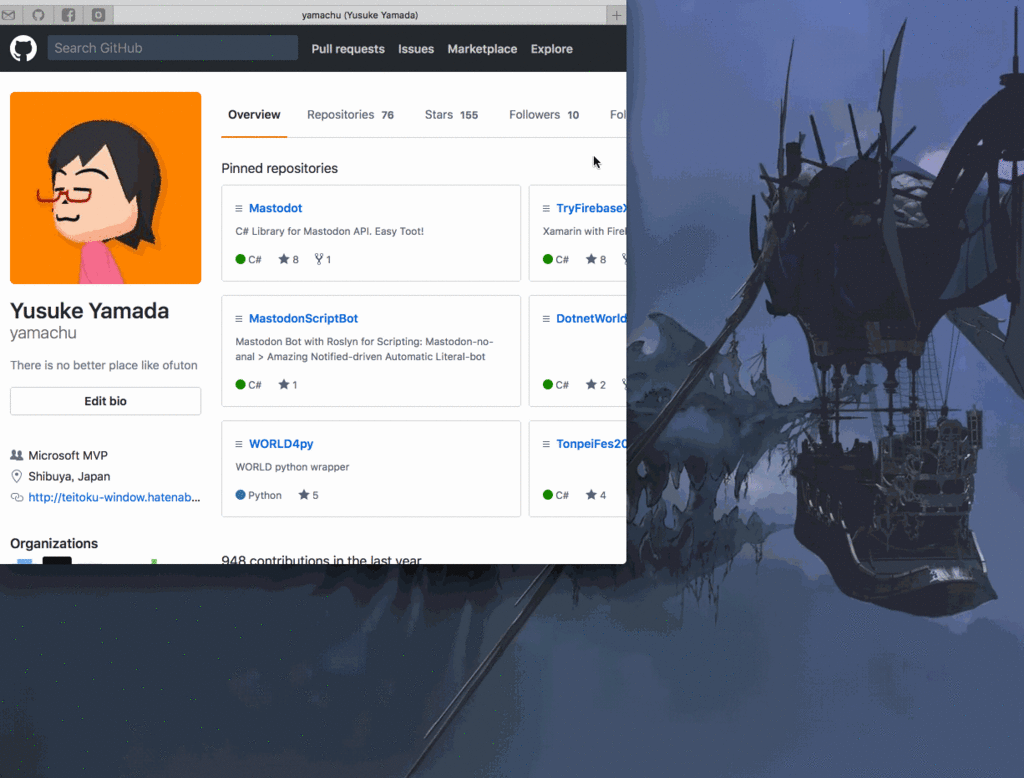Screen dimensions: 1024x778
Task: Click the link icon beside the website URL
Action: (17, 498)
